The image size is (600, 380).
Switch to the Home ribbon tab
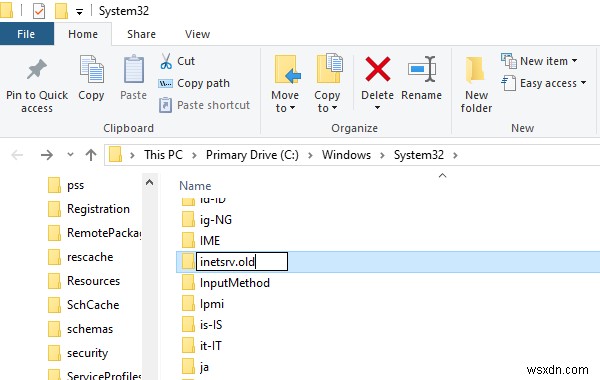83,34
